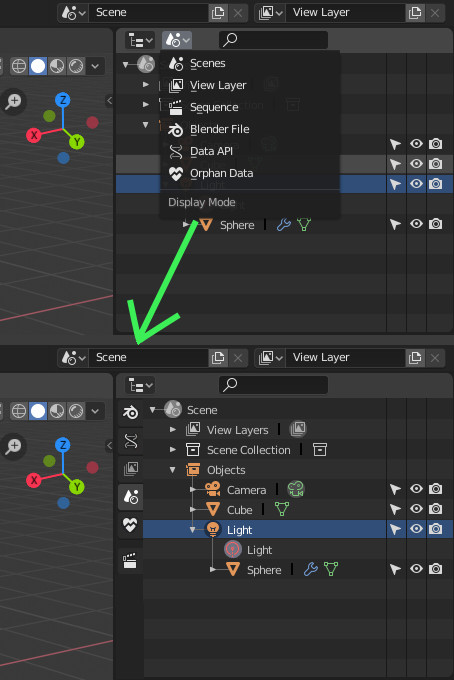This screenshot has width=454, height=680.
Task: Click New Scene icon in upper header
Action: (218, 13)
